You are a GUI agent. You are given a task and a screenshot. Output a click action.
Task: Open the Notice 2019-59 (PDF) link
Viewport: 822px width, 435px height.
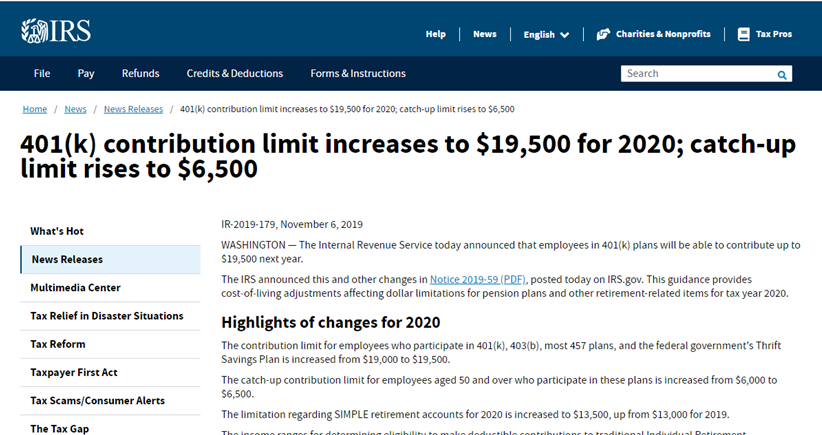click(478, 279)
